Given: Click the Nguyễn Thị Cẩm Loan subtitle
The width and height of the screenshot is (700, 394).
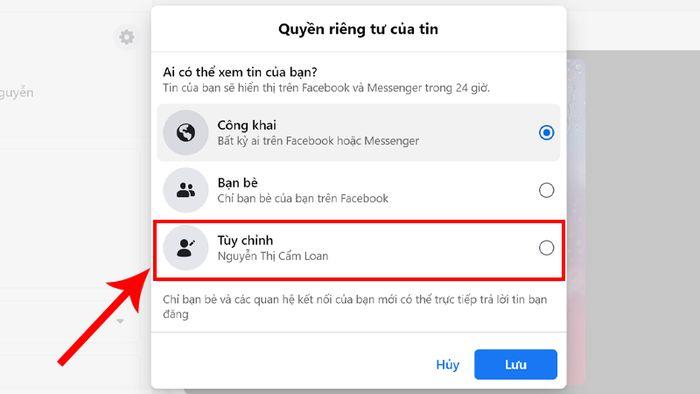Looking at the screenshot, I should click(x=273, y=256).
